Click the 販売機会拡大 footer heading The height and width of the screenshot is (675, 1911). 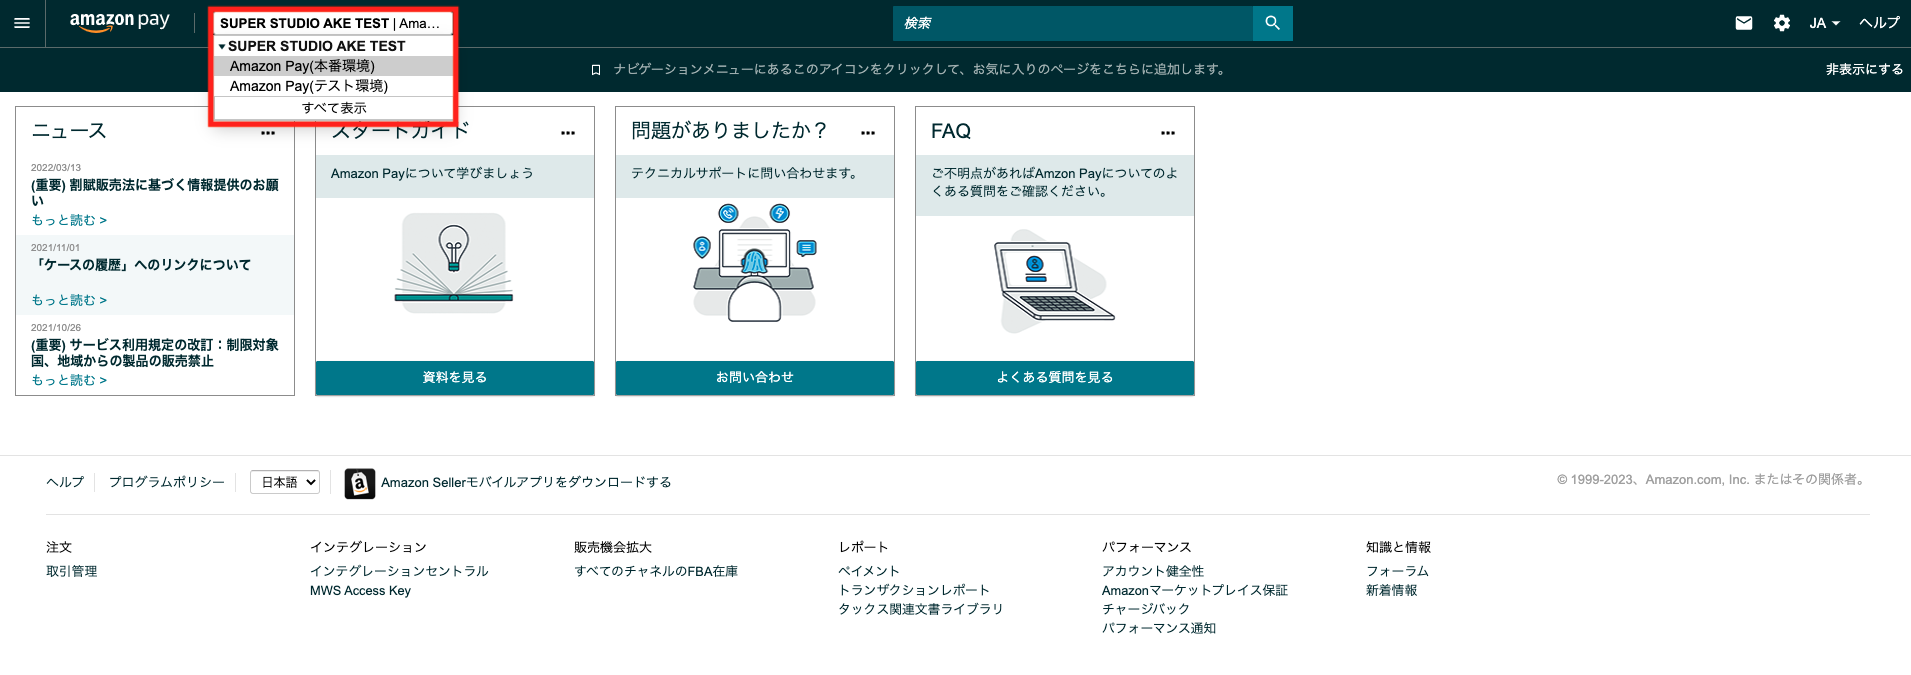pyautogui.click(x=613, y=547)
